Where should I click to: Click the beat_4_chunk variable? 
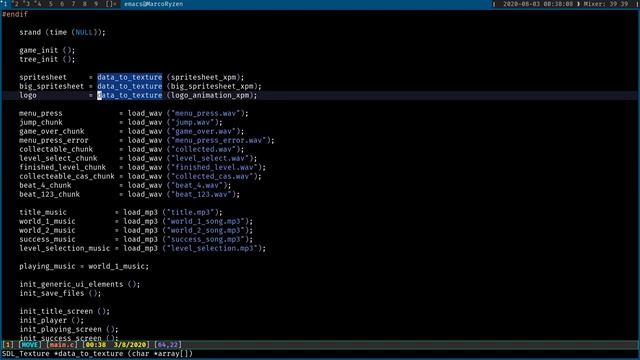pyautogui.click(x=45, y=185)
